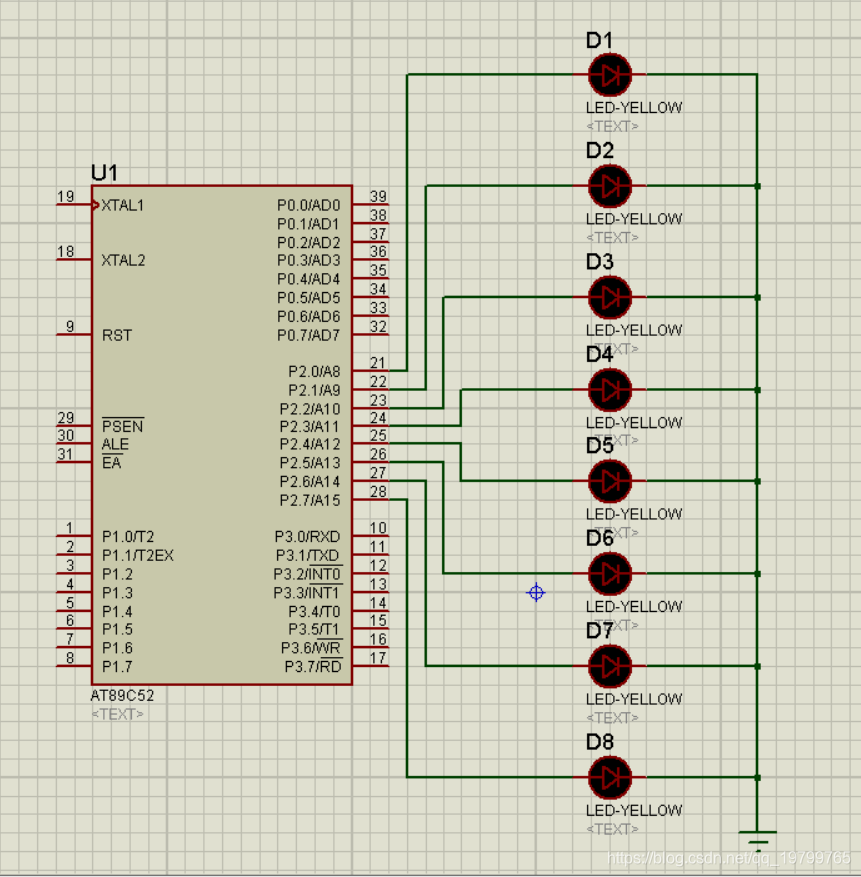The height and width of the screenshot is (877, 861).
Task: Select the D5 LED symbol
Action: point(610,481)
